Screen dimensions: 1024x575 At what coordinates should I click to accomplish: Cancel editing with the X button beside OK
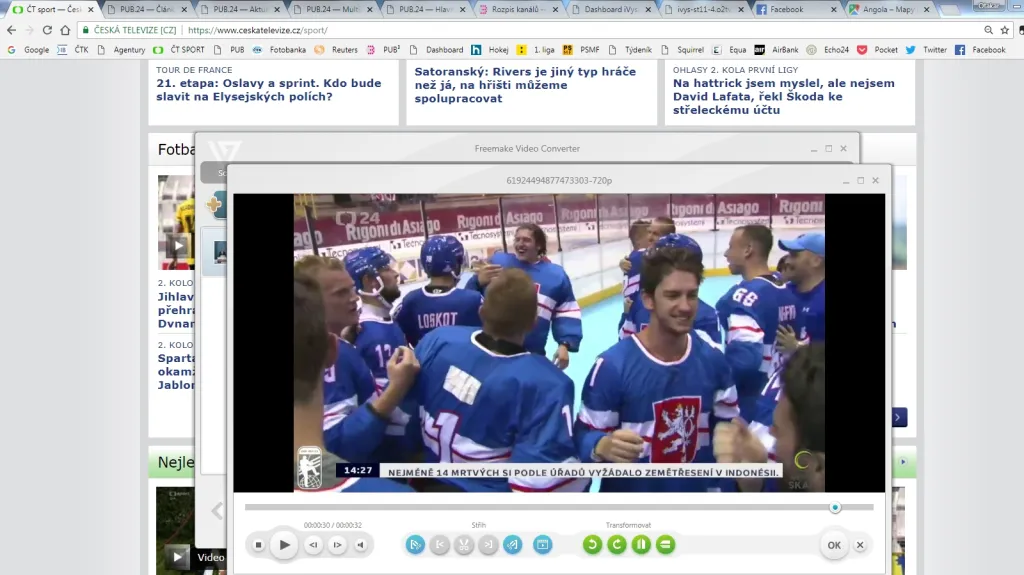click(860, 545)
